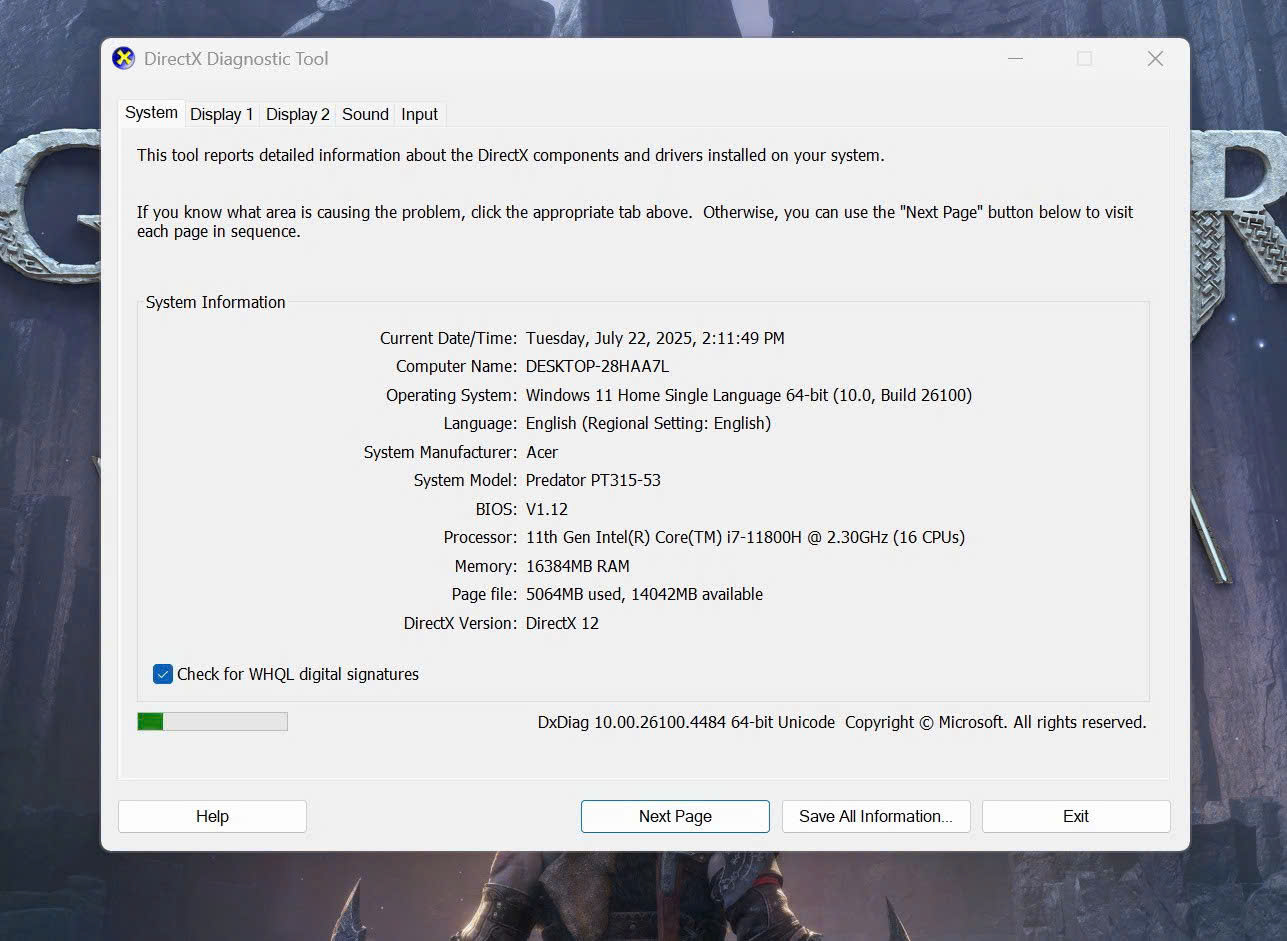Close the DirectX Diagnostic Tool window
Image resolution: width=1287 pixels, height=941 pixels.
[x=1155, y=59]
